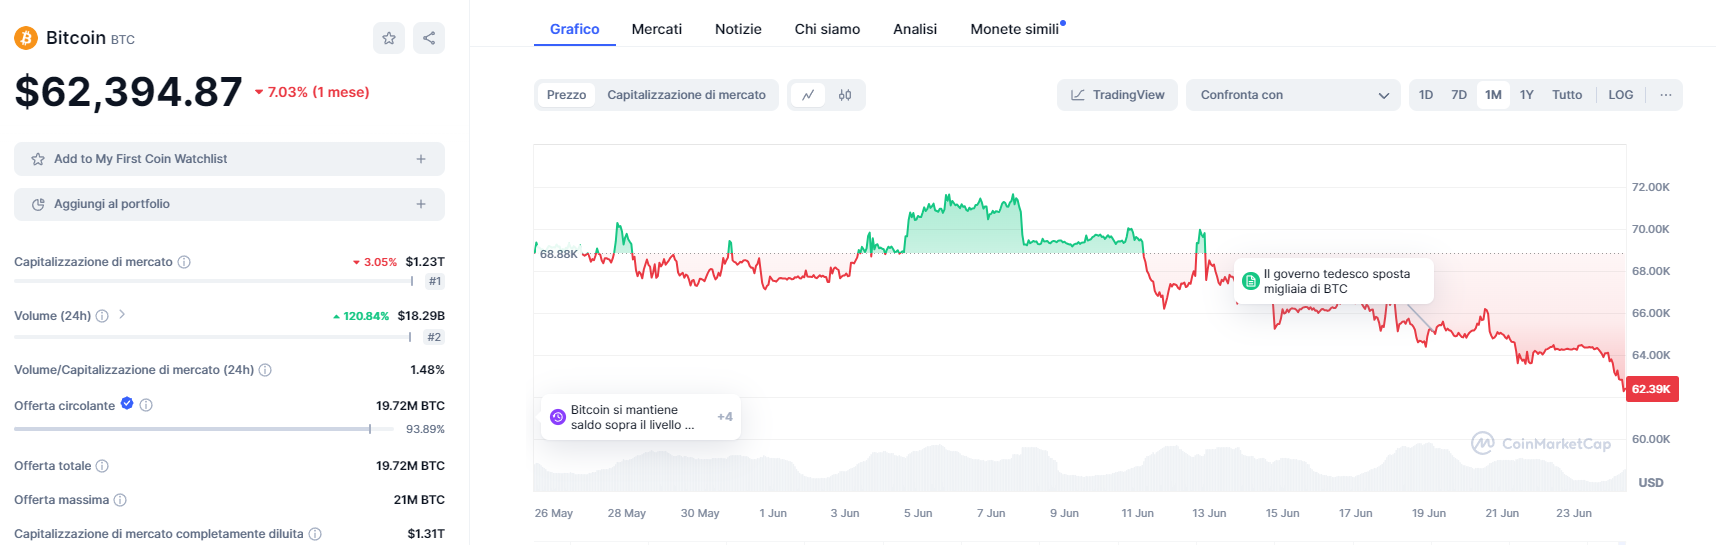Open the three-dots more options menu
Screen dimensions: 1716x545
coord(1665,95)
